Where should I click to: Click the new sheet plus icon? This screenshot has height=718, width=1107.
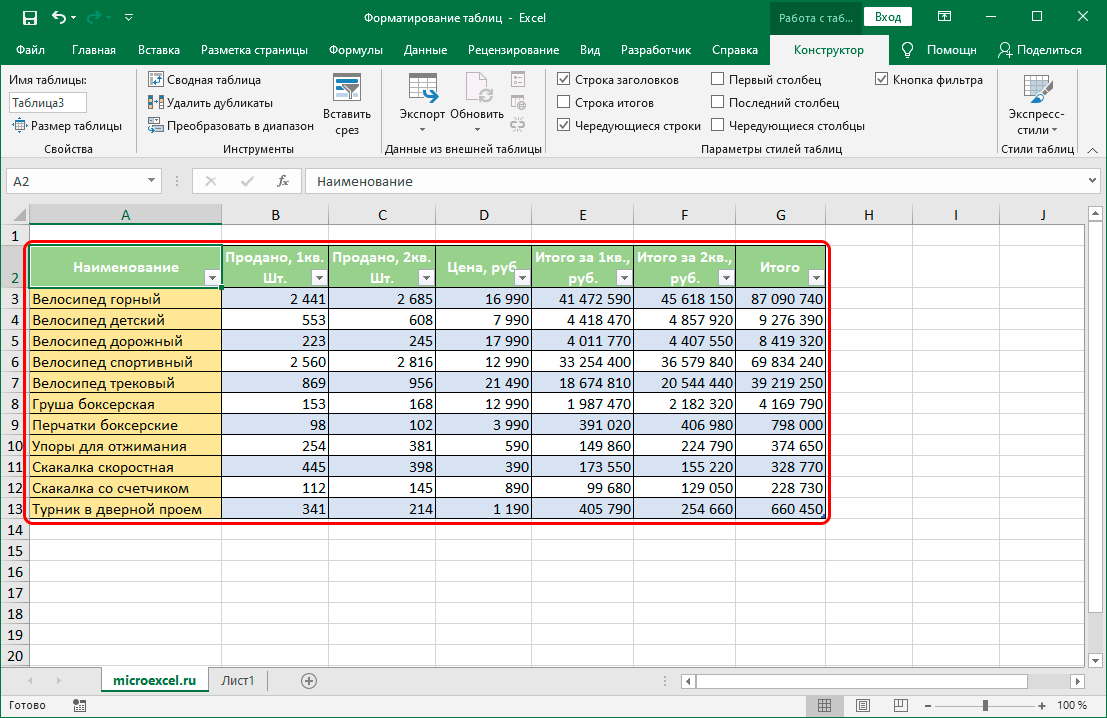click(309, 681)
